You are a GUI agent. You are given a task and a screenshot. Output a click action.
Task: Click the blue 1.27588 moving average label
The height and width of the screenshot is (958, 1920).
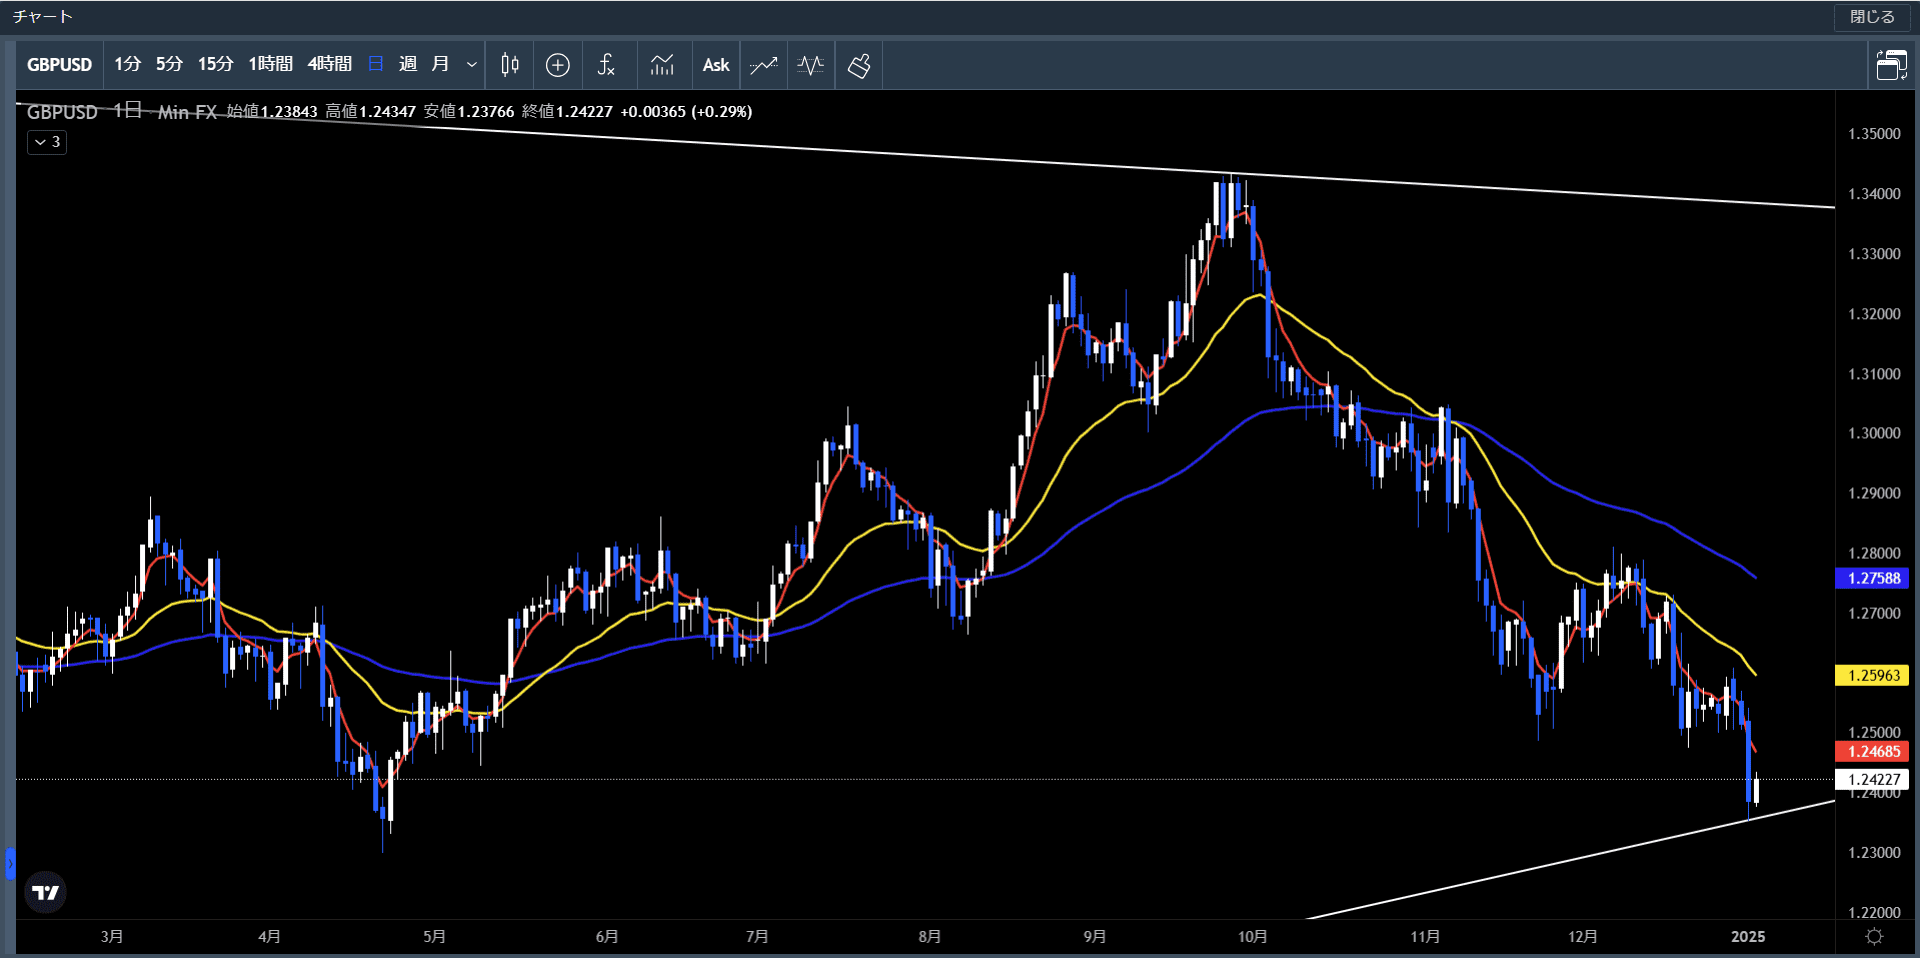coord(1872,578)
